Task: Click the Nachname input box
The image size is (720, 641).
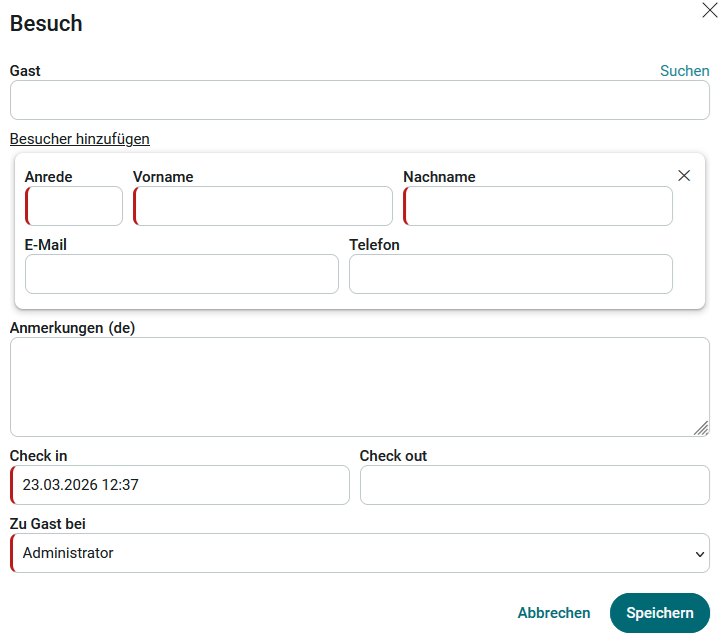Action: 538,206
